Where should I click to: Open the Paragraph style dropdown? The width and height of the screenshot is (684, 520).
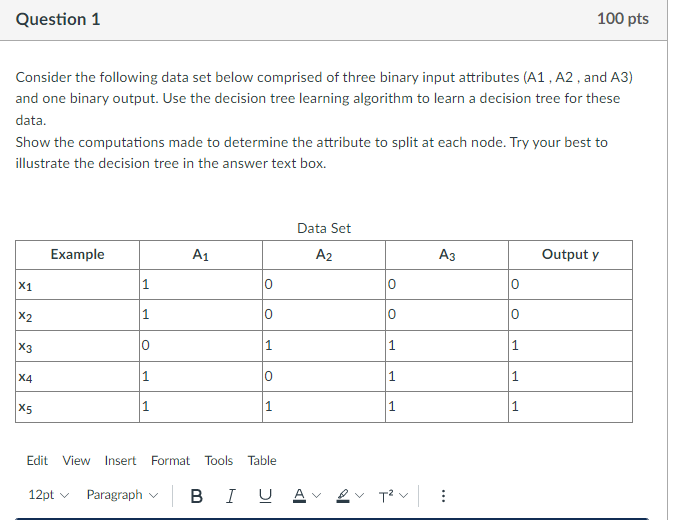pos(122,495)
